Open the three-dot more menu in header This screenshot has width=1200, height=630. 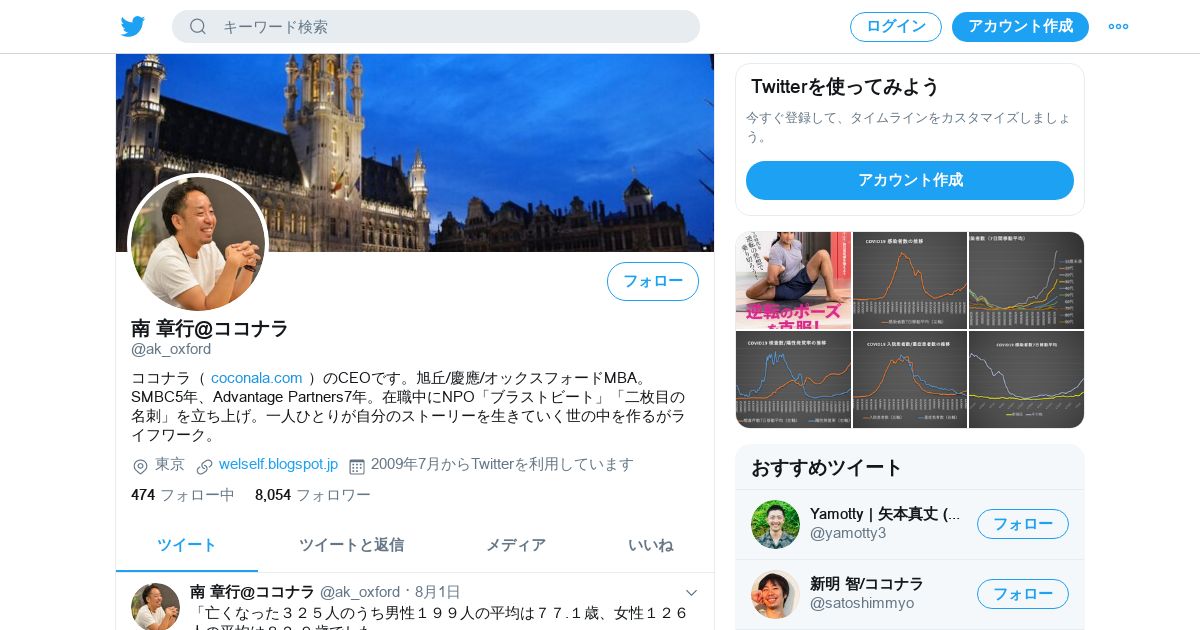point(1118,27)
